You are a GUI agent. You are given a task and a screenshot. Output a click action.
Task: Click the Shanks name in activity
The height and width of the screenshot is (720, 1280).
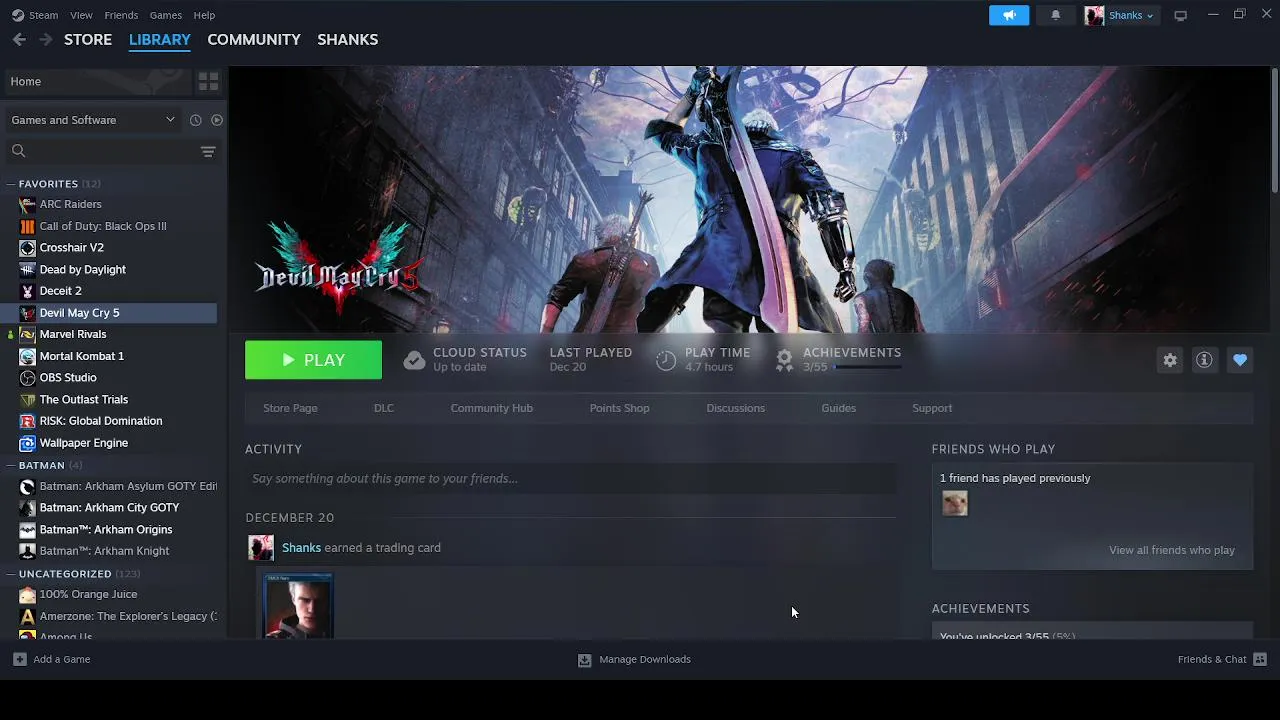301,548
